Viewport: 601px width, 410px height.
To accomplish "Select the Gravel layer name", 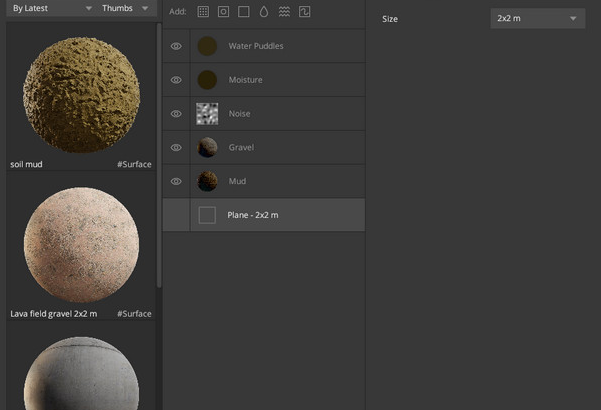I will tap(241, 147).
